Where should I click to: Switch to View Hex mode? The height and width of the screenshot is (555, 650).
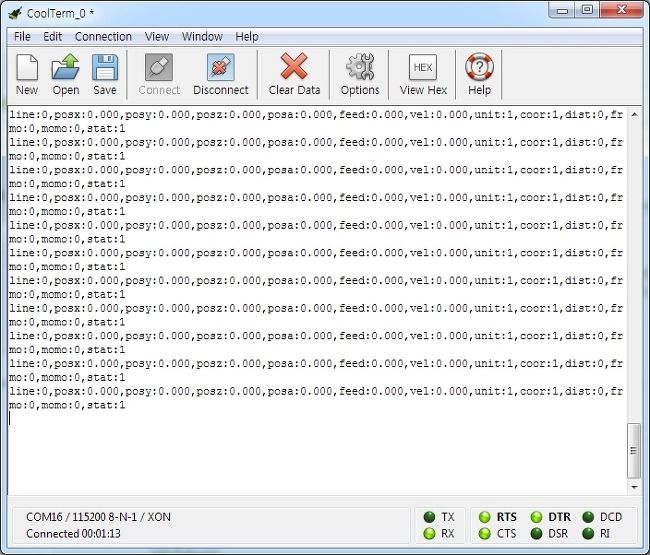423,67
